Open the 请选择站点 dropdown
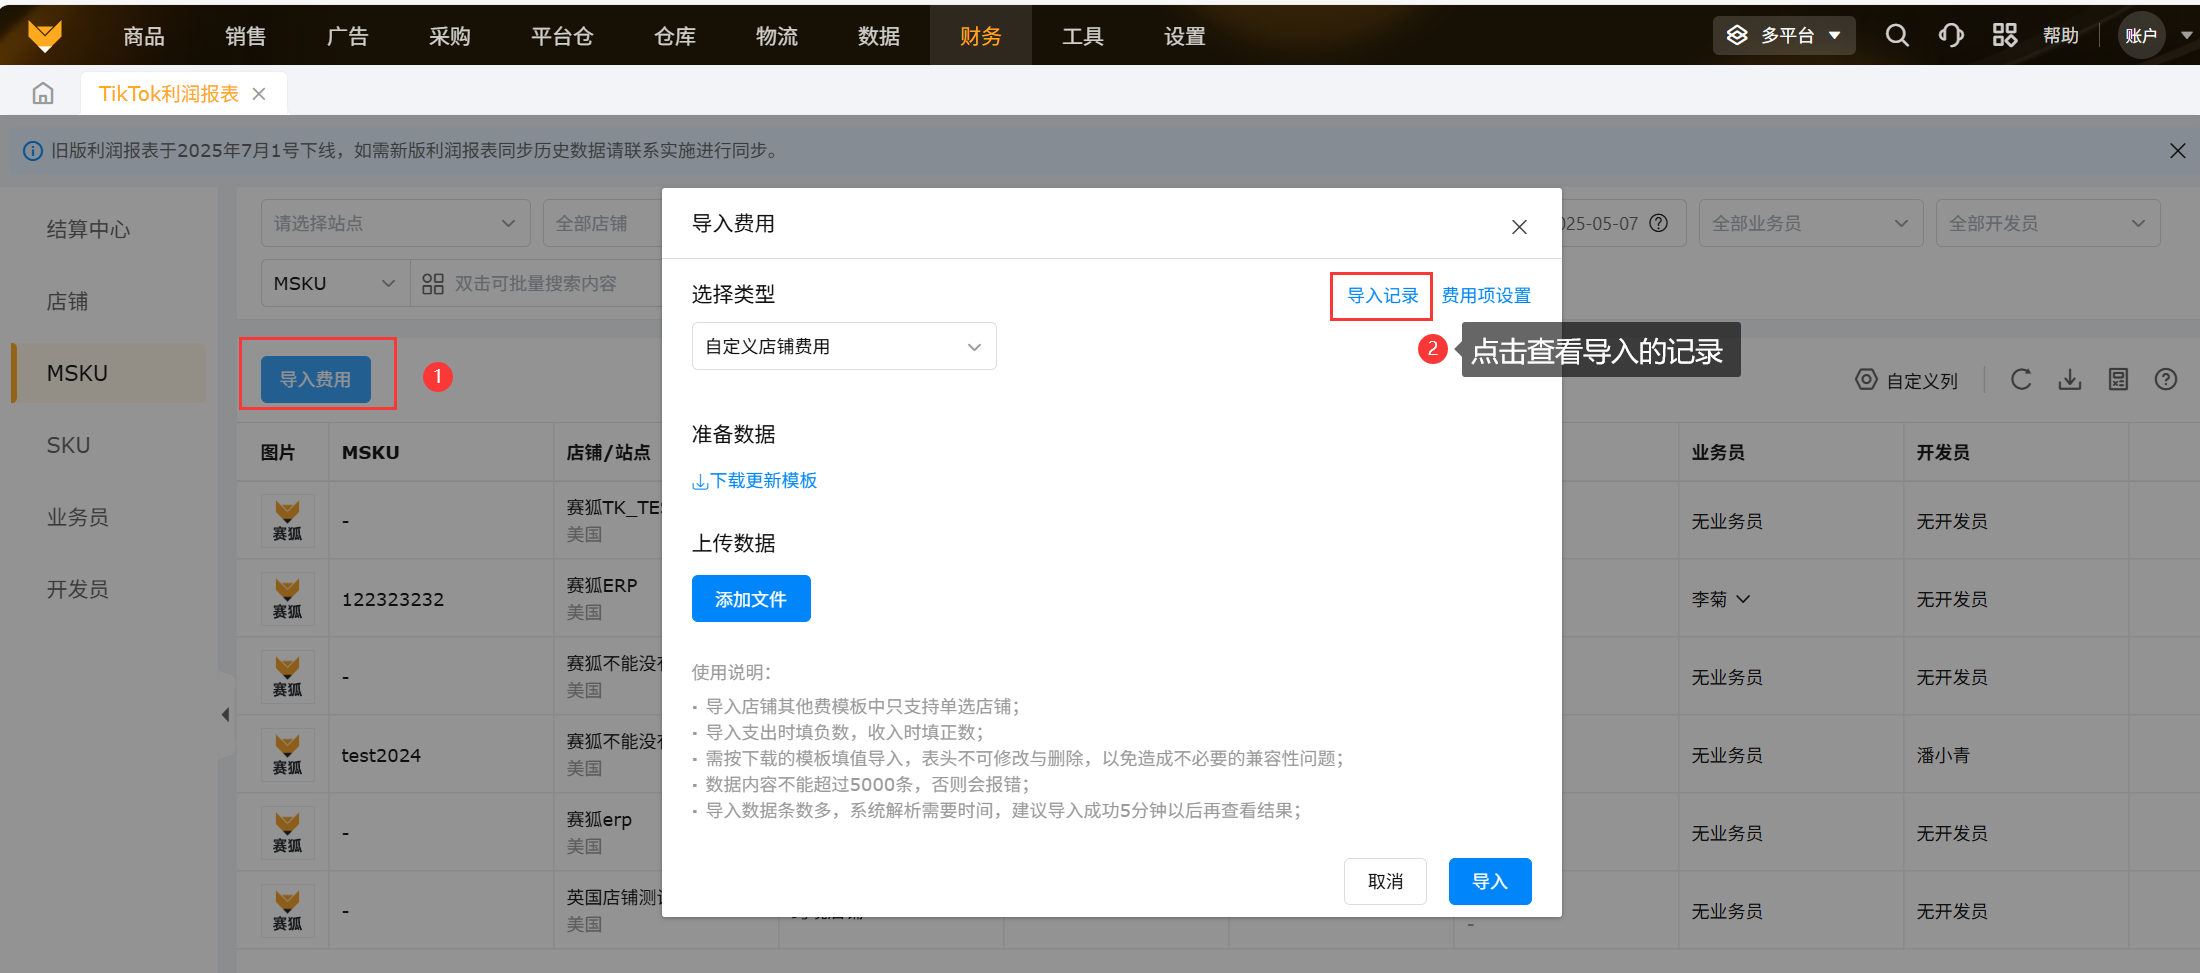 coord(396,223)
